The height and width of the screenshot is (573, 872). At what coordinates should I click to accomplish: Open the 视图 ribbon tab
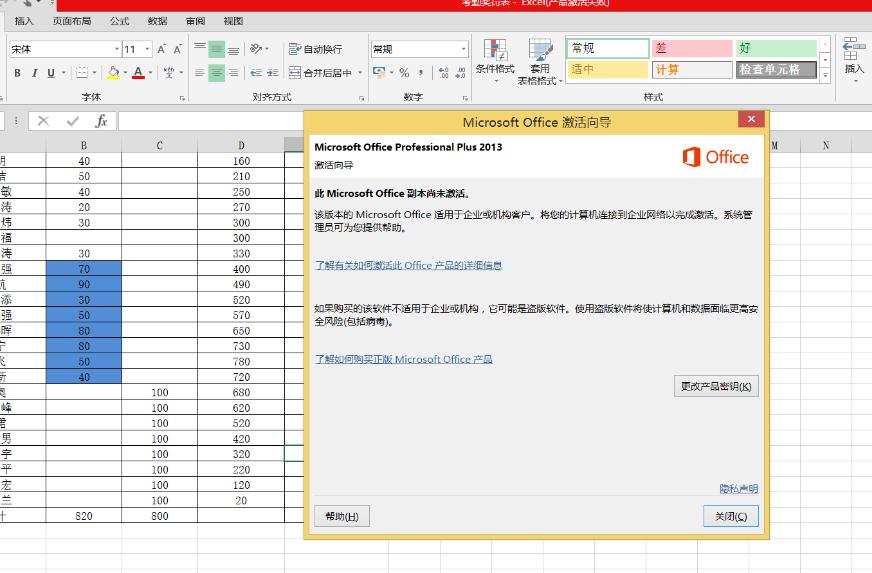(x=233, y=21)
